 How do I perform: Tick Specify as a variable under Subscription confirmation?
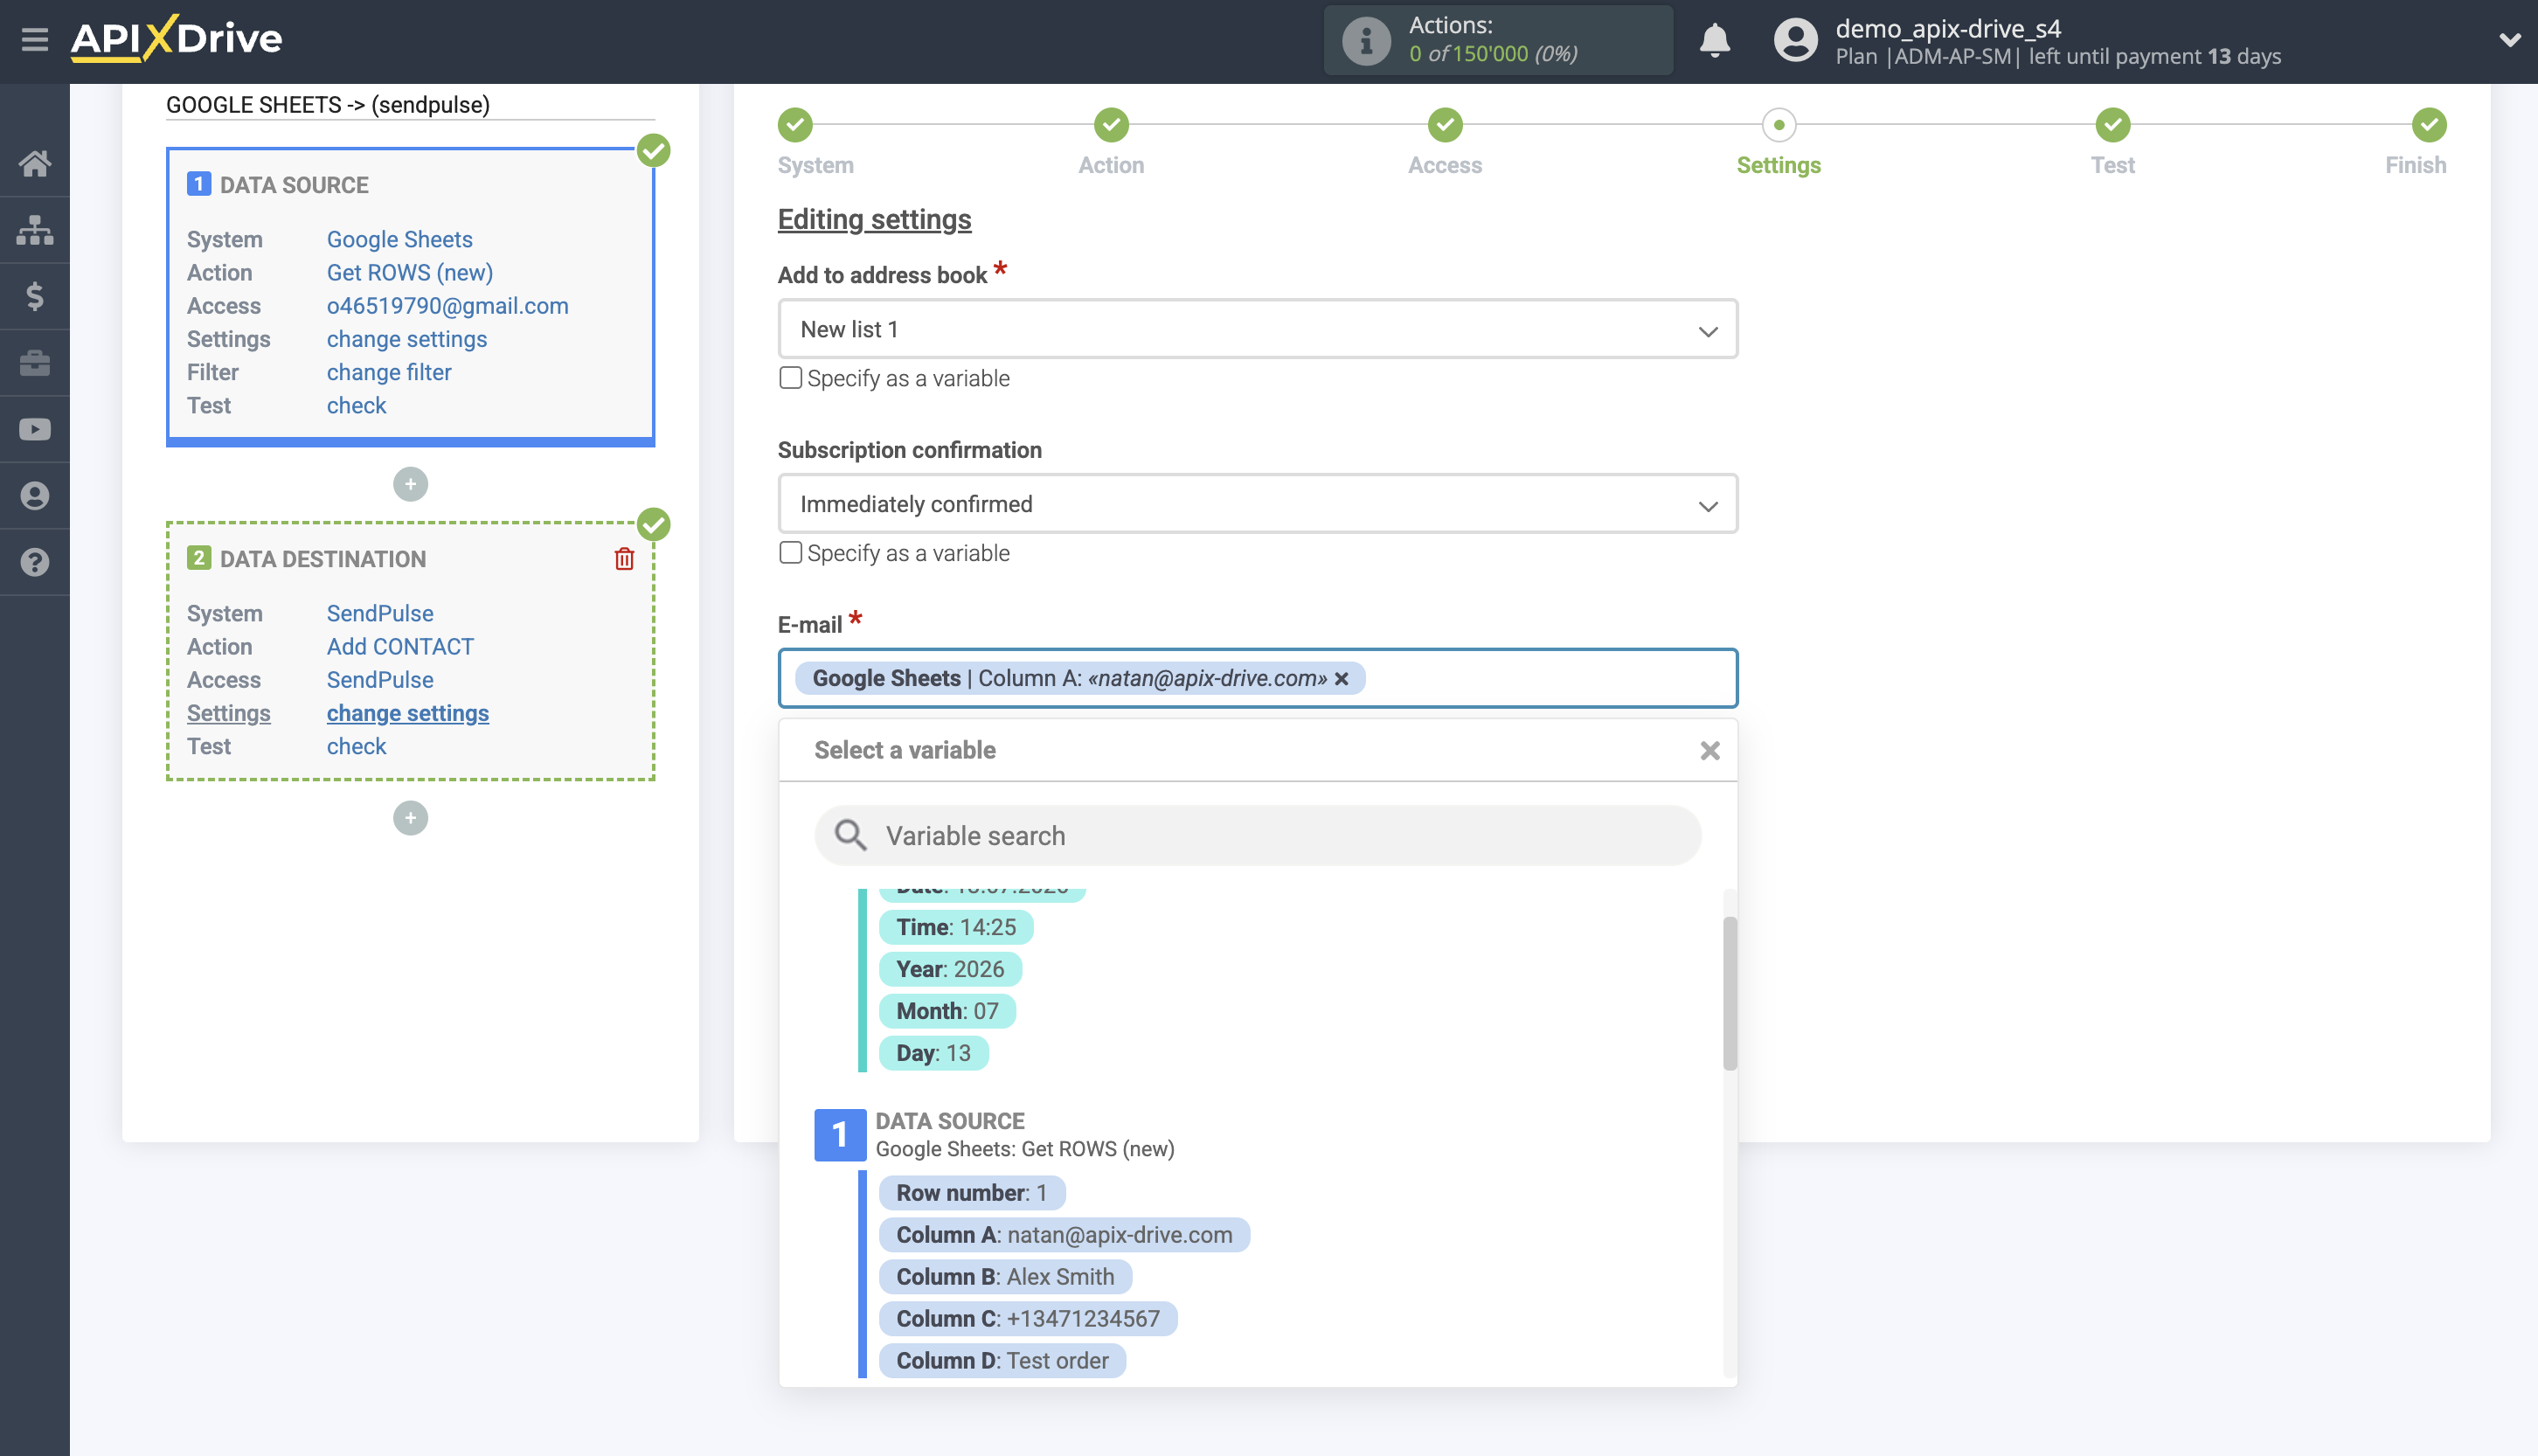[x=790, y=552]
